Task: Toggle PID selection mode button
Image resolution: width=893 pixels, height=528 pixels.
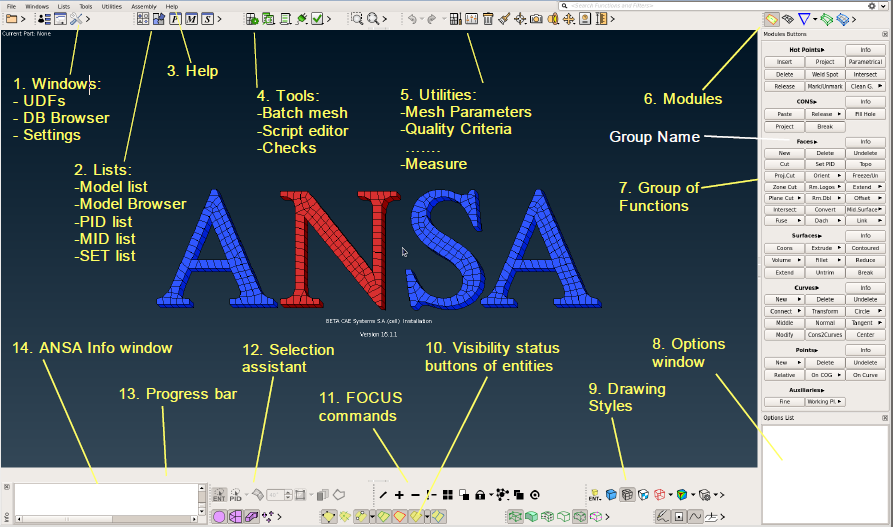Action: coord(235,495)
